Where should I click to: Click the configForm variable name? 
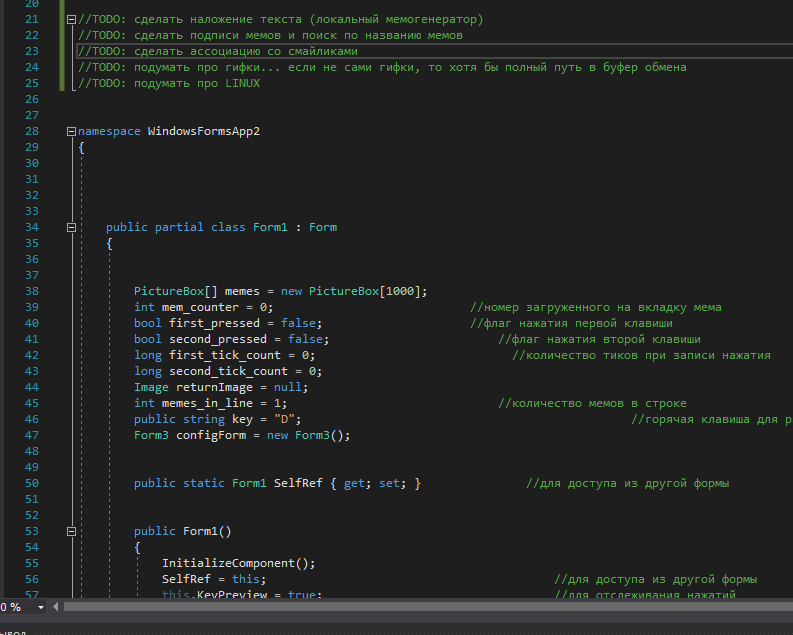(210, 435)
